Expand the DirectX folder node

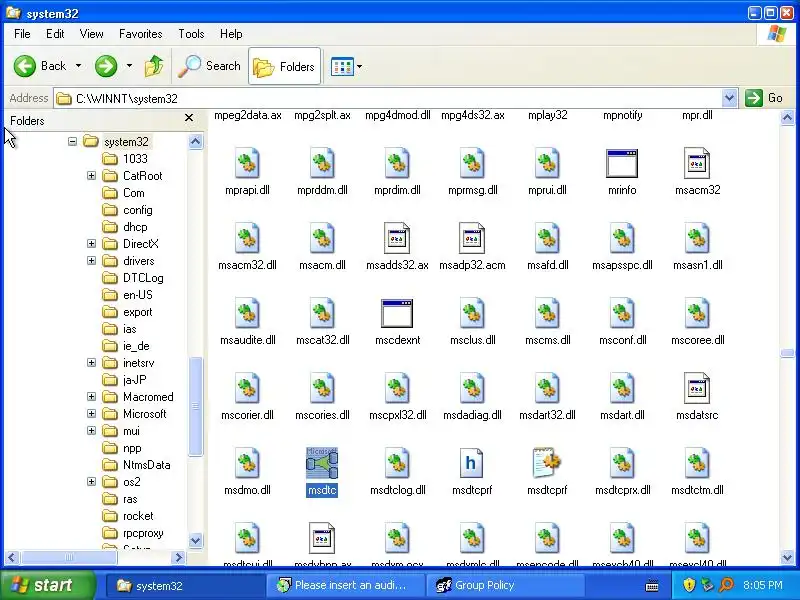coord(91,243)
